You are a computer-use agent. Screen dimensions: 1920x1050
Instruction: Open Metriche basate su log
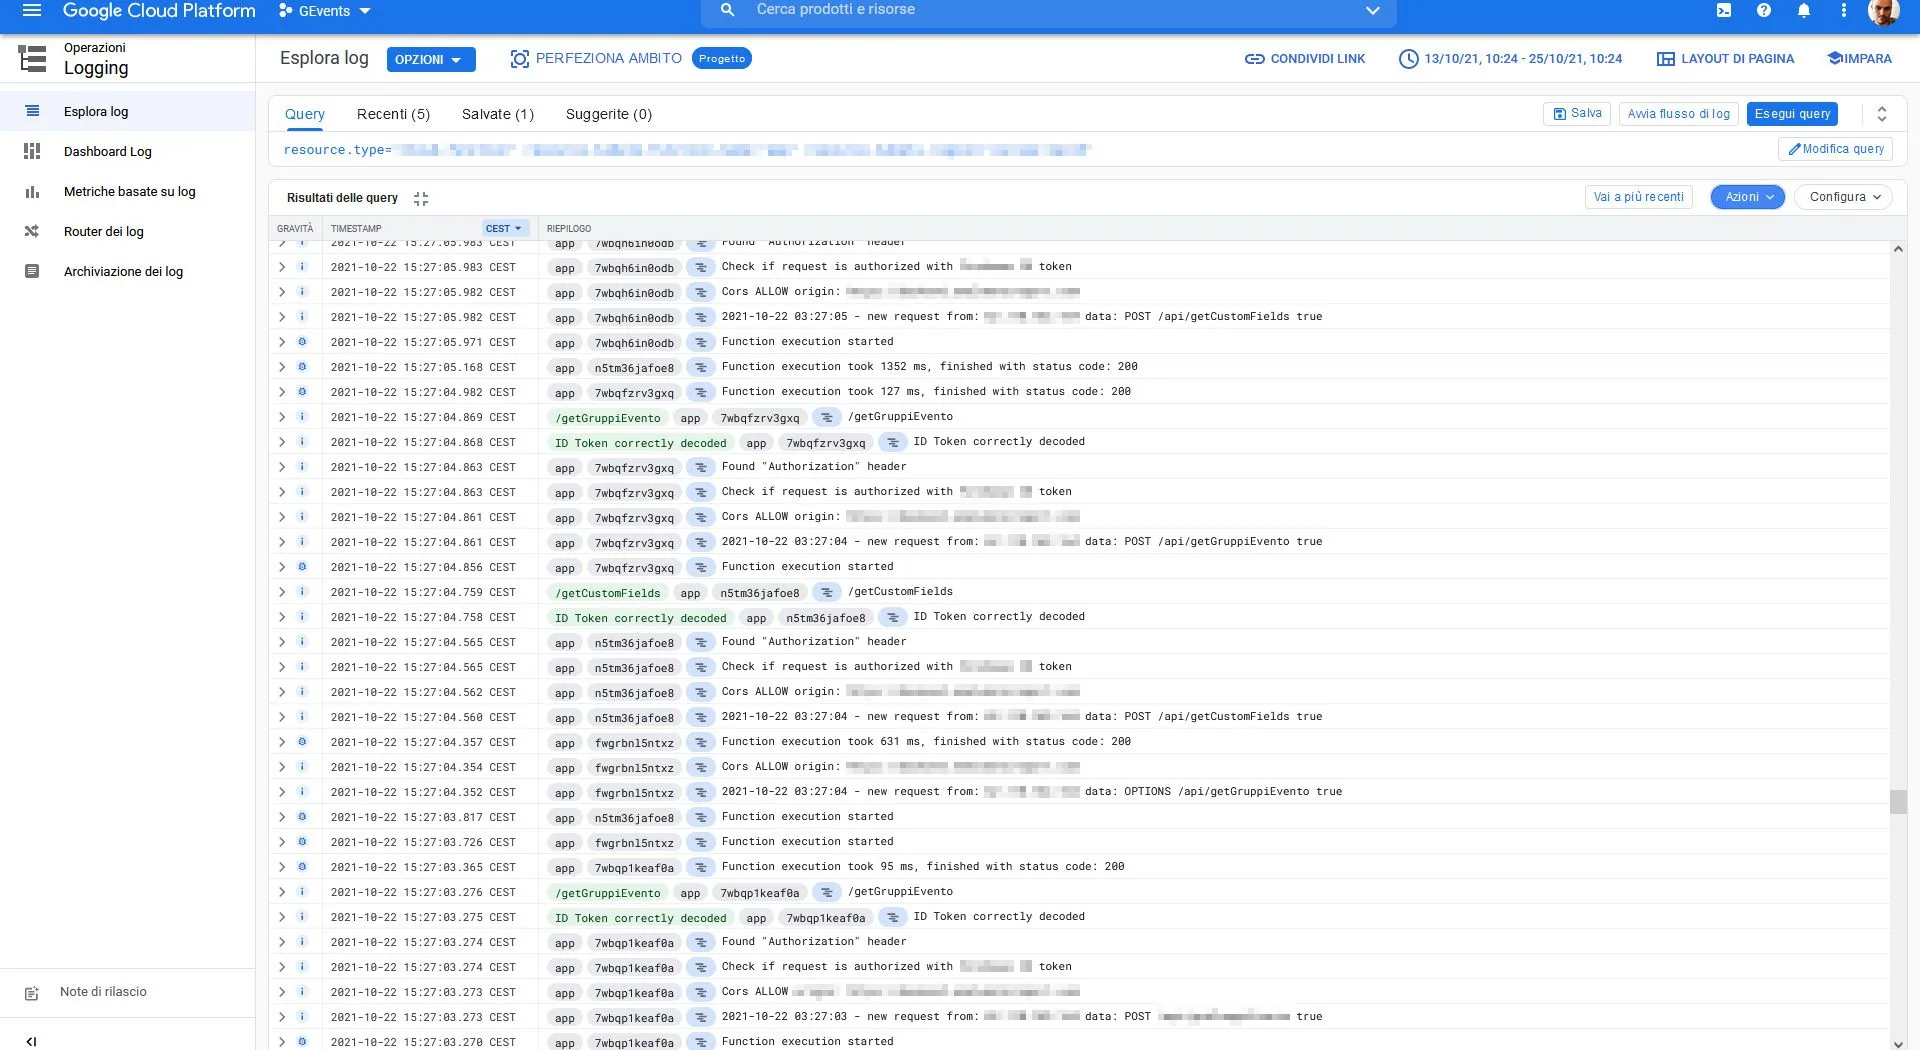128,191
